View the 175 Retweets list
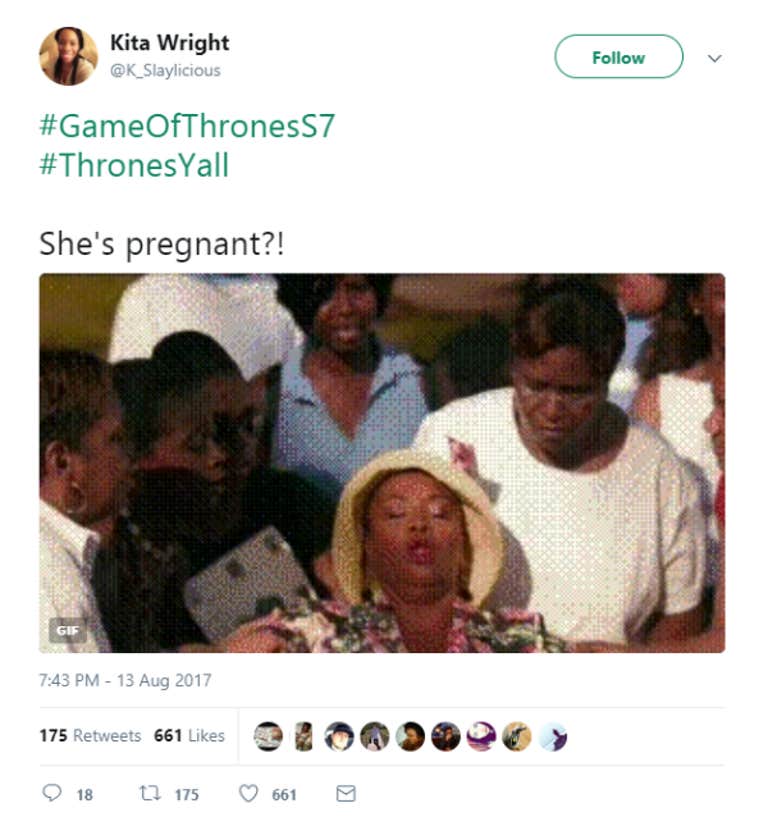 (x=90, y=735)
